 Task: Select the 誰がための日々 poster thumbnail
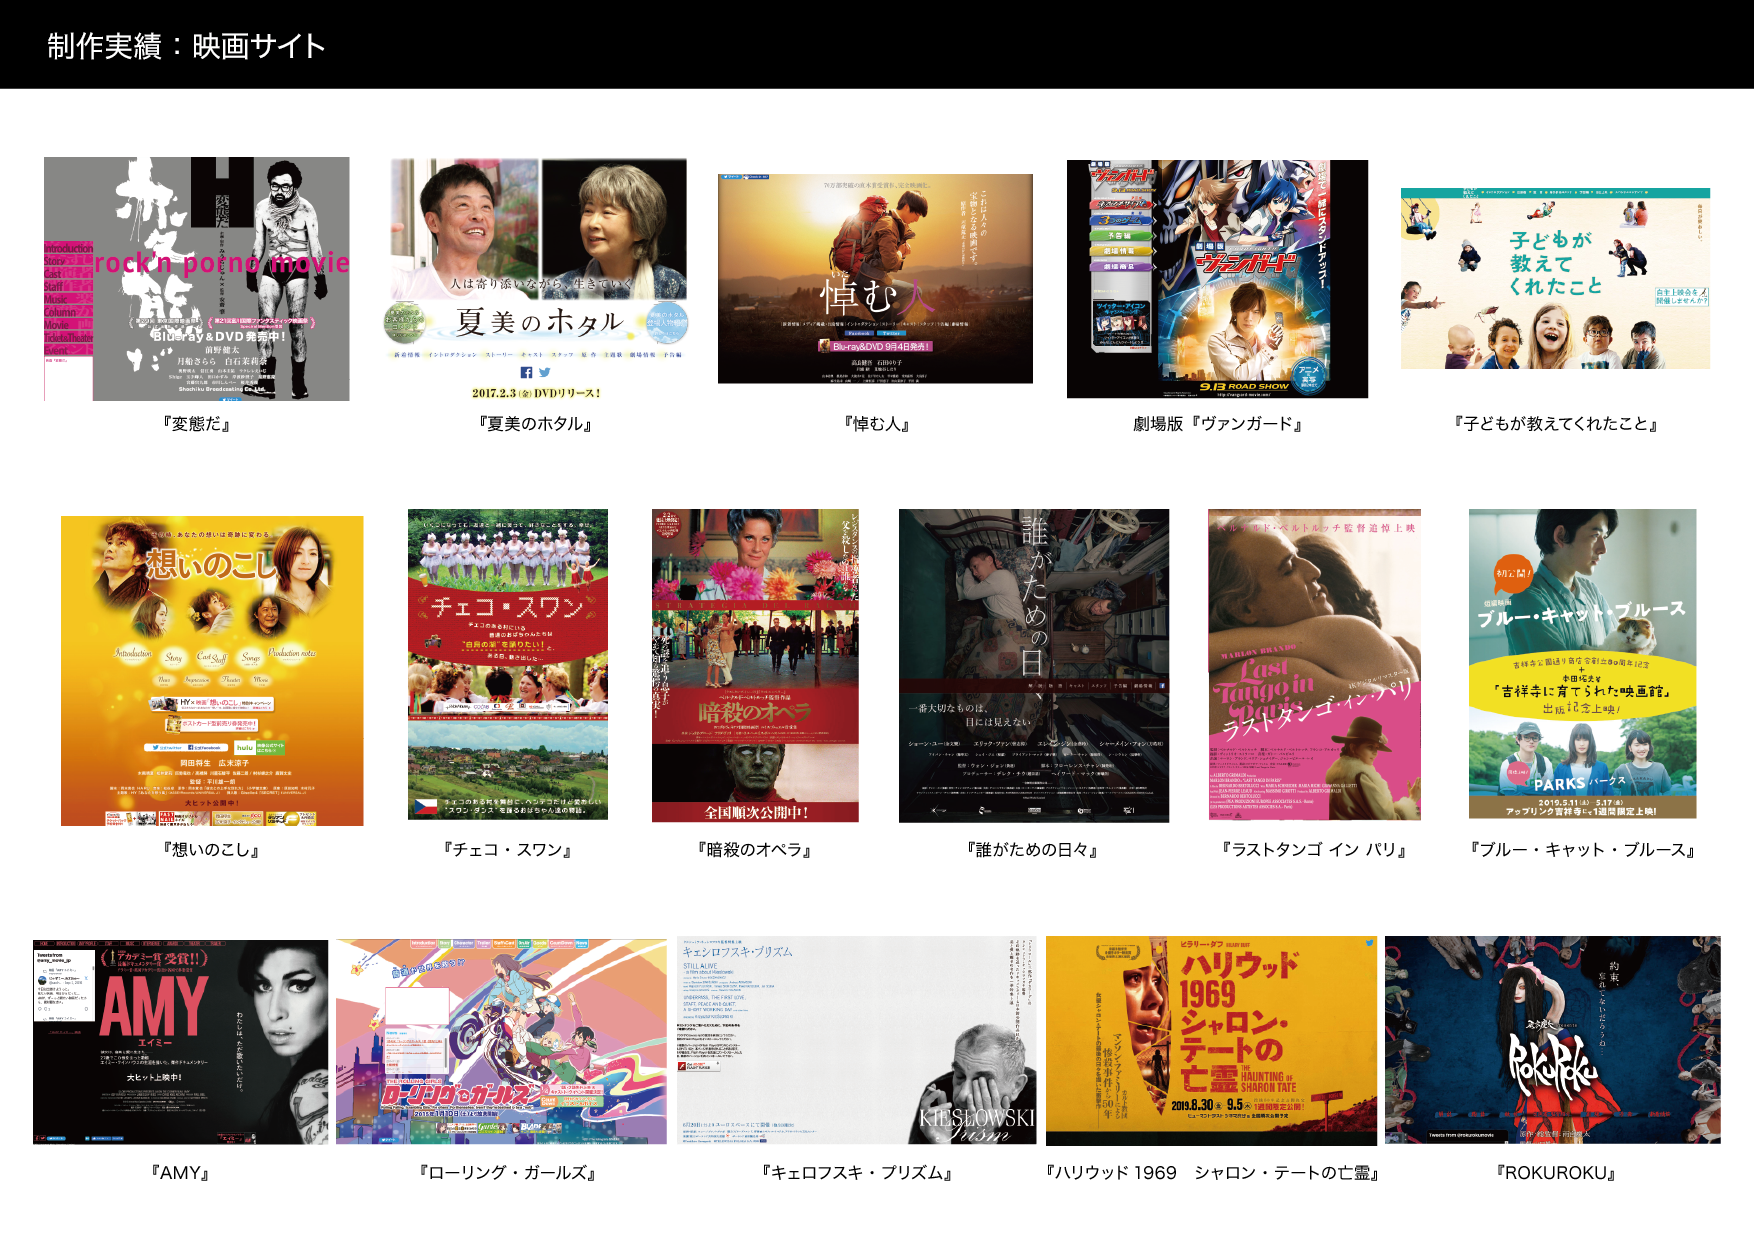click(1033, 666)
